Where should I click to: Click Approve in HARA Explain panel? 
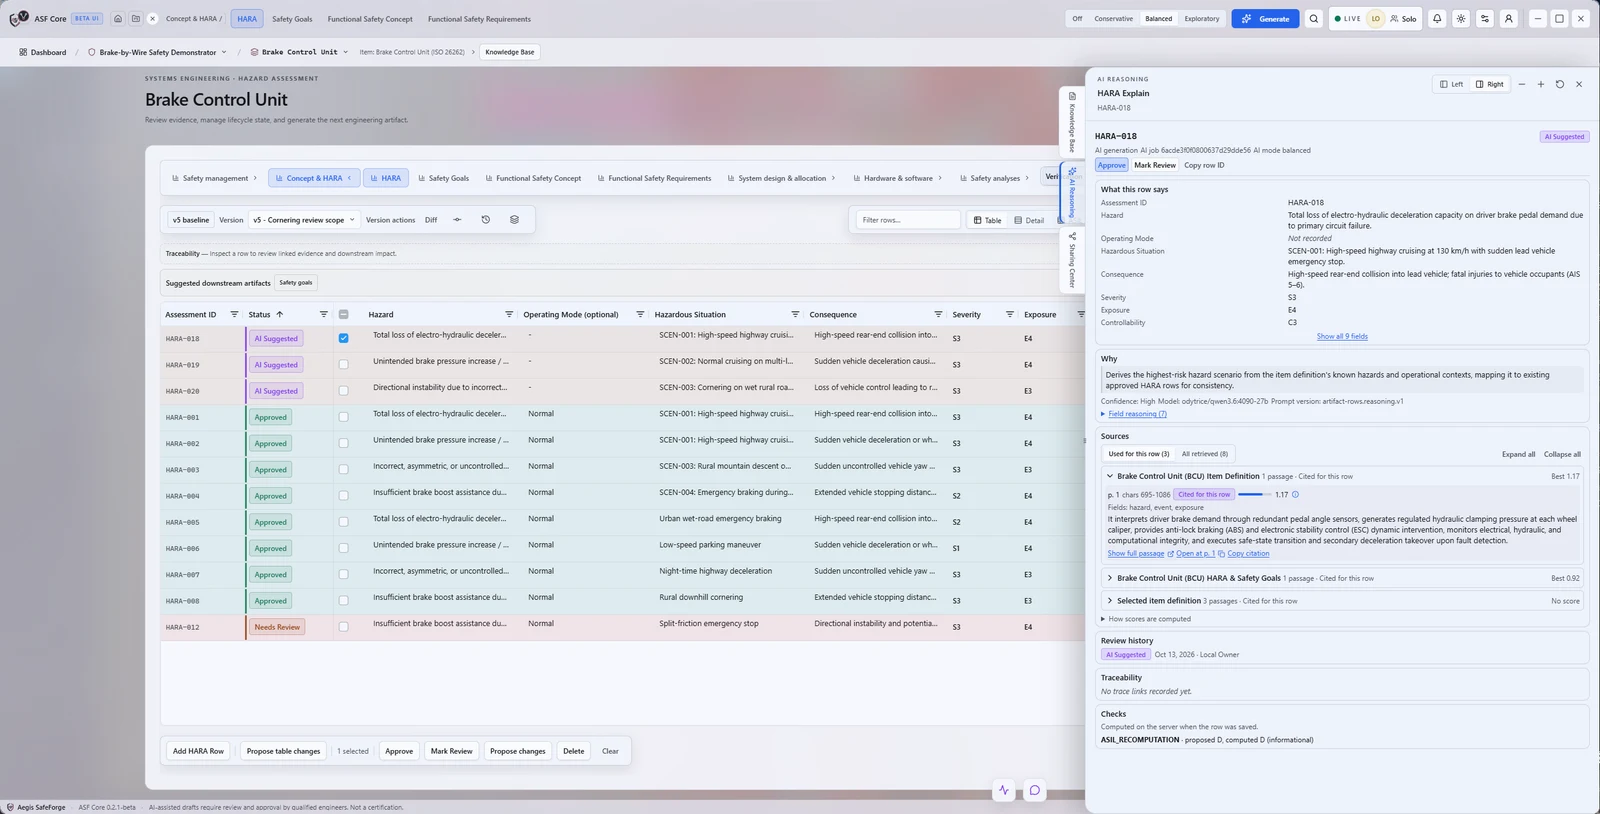[1112, 165]
